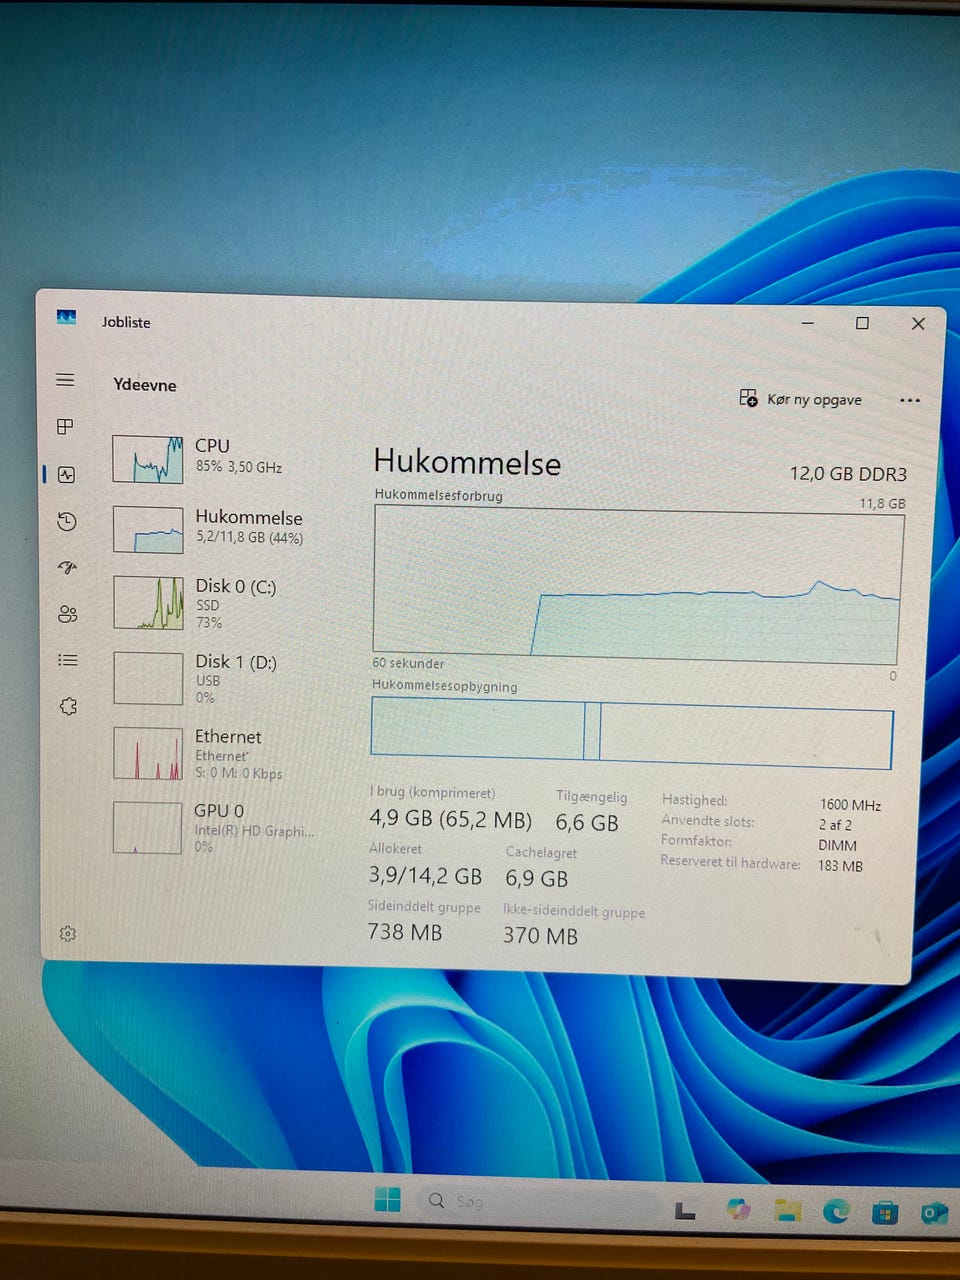Open the hamburger navigation menu in Jobliste
This screenshot has height=1280, width=960.
66,380
